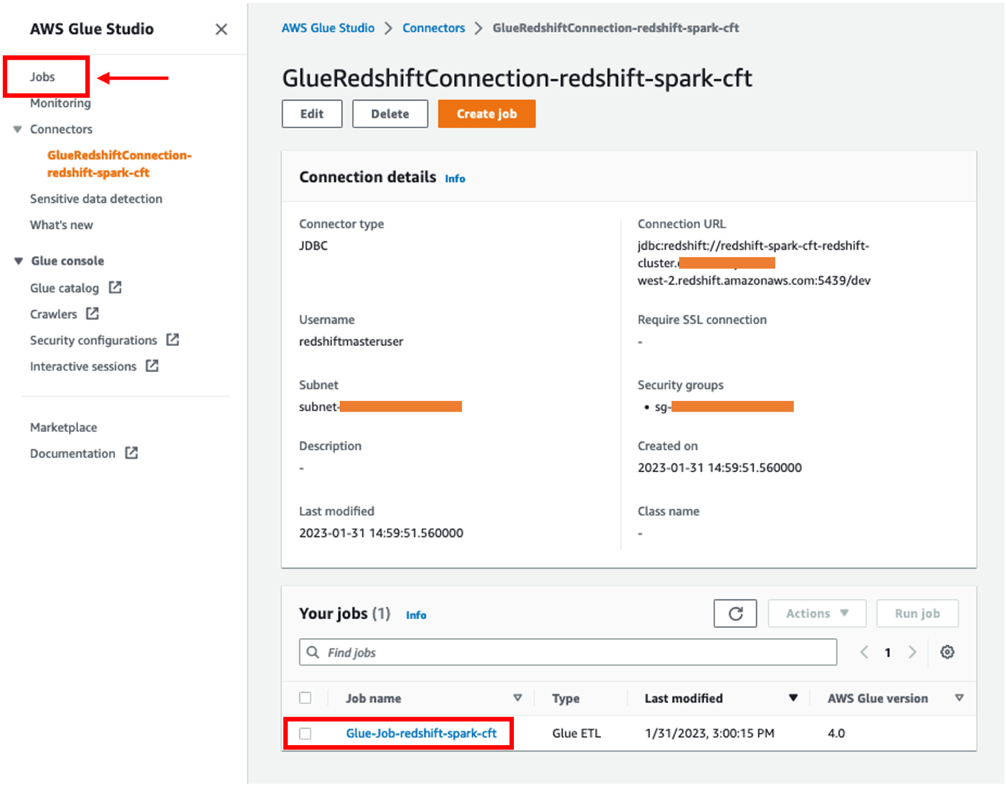Close the AWS Glue Studio sidebar

pyautogui.click(x=221, y=30)
